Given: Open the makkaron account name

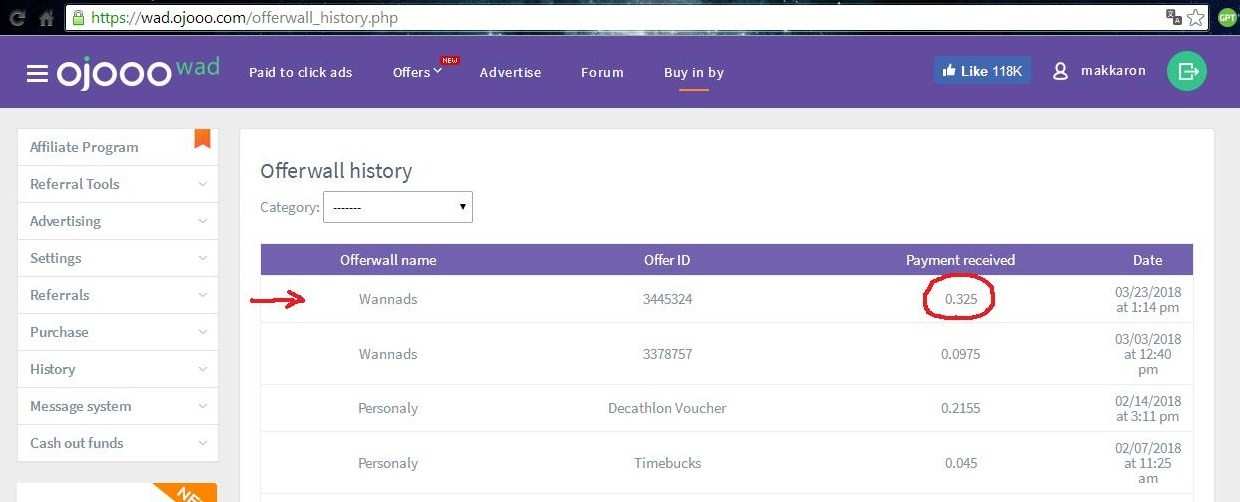Looking at the screenshot, I should tap(1113, 71).
